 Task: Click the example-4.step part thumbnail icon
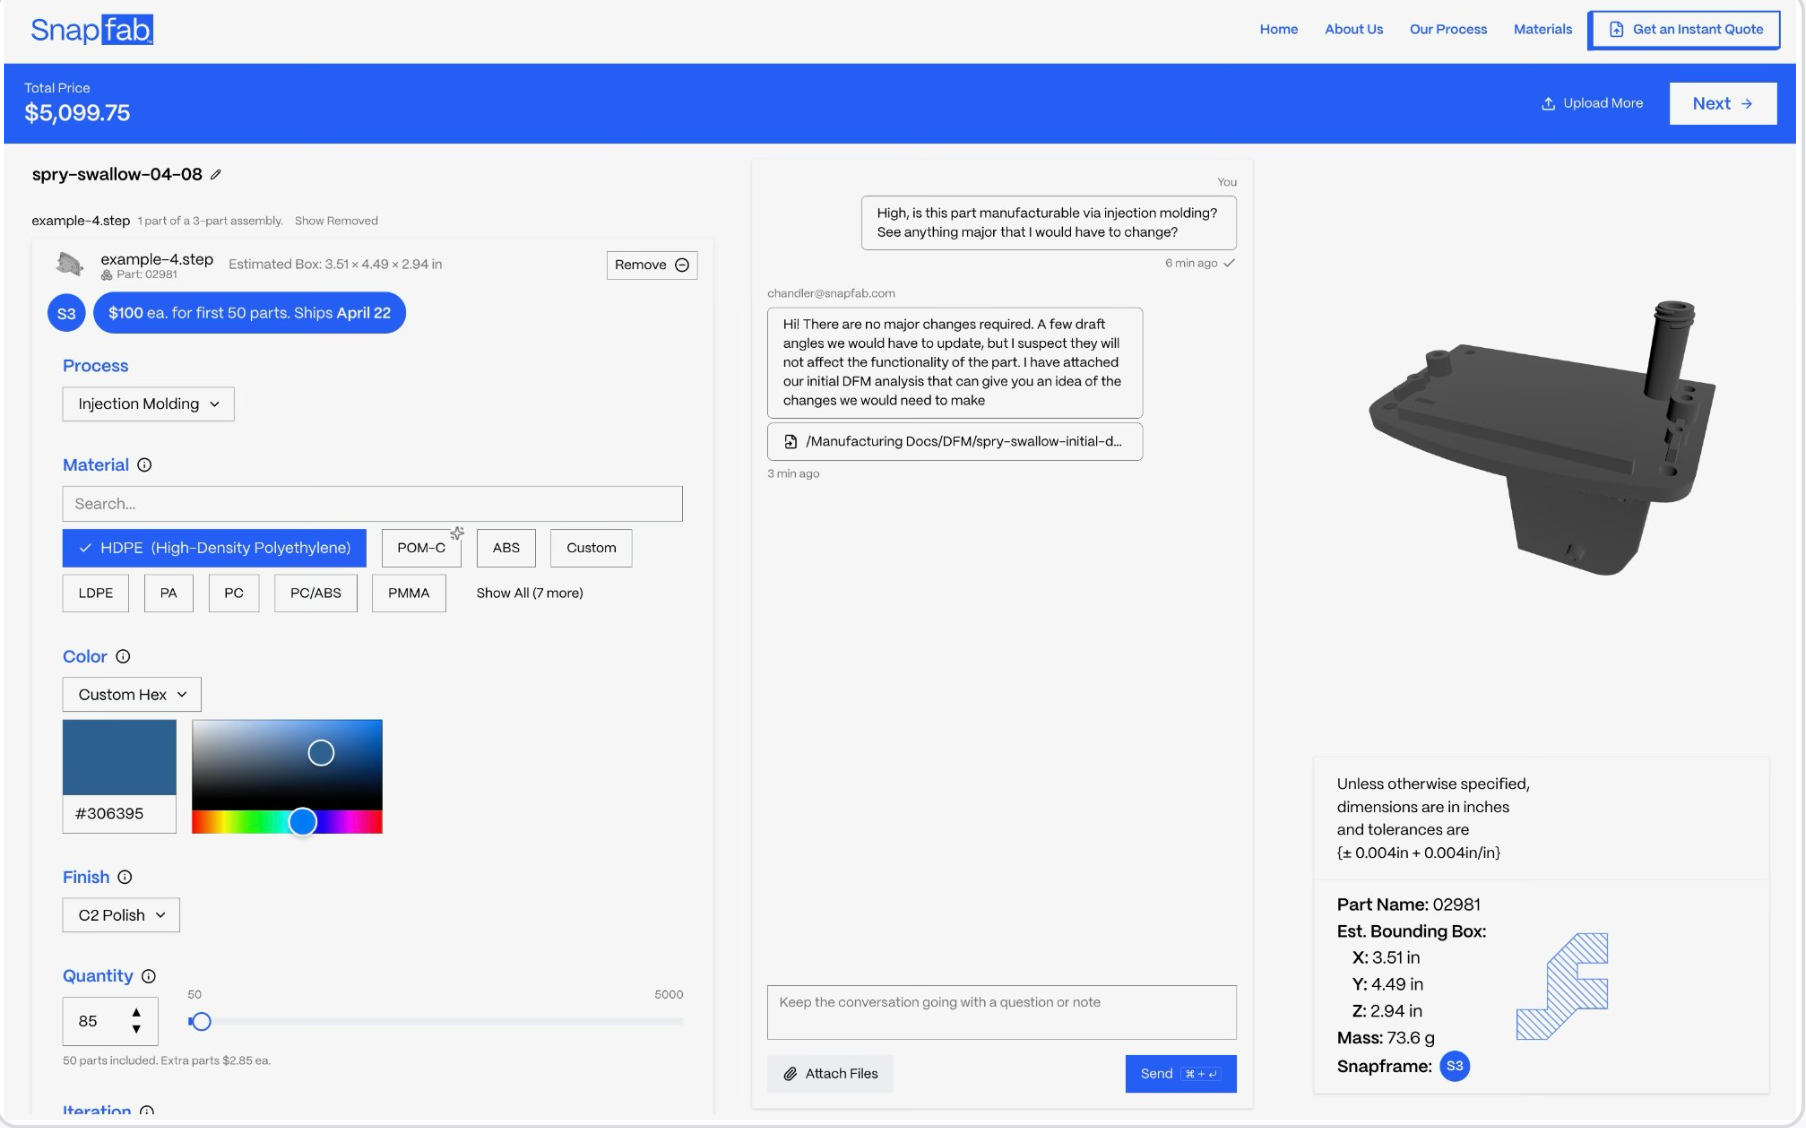coord(69,264)
